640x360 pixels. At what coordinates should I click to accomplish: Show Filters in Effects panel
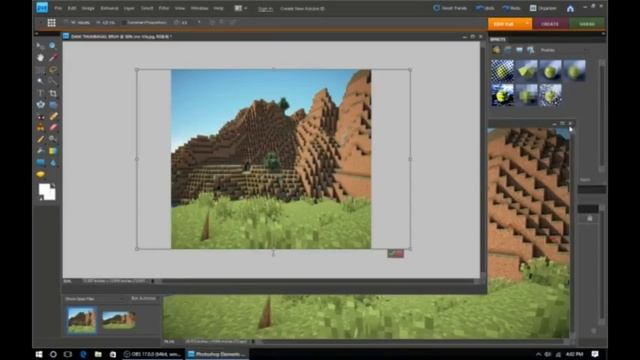coord(496,50)
